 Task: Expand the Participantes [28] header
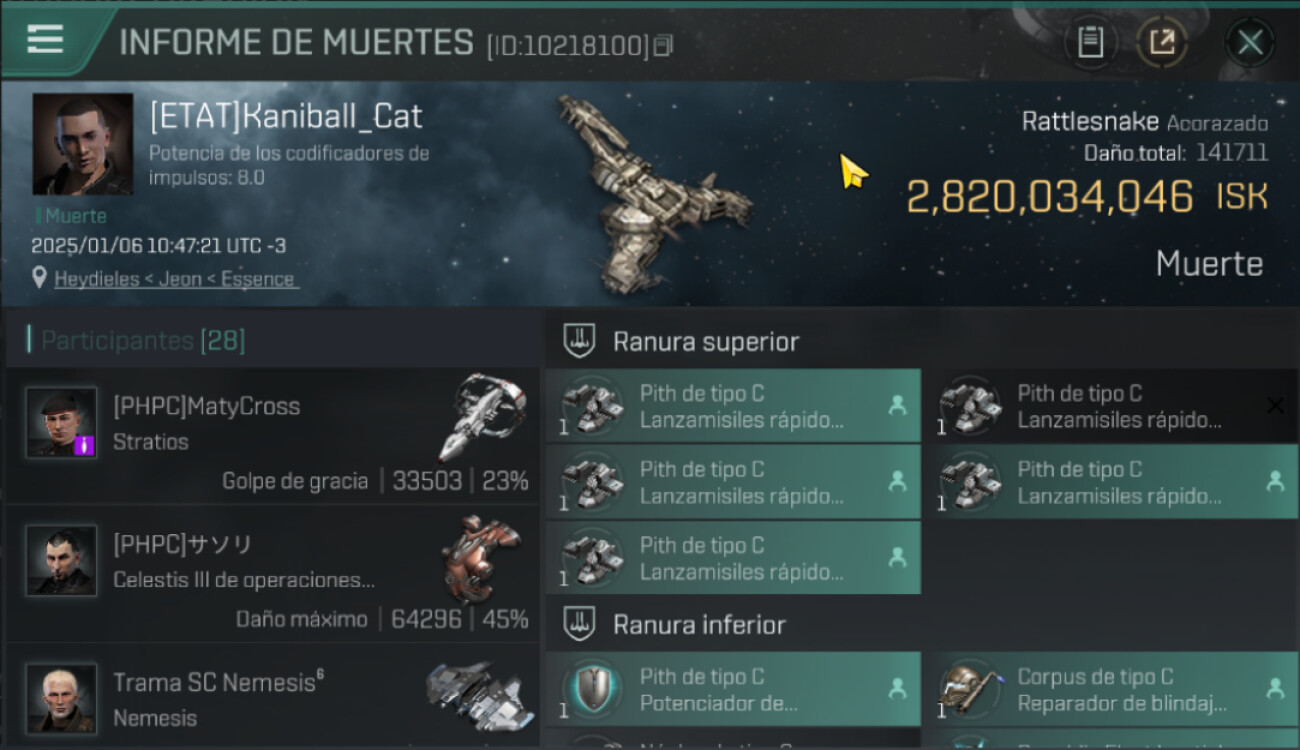(136, 341)
